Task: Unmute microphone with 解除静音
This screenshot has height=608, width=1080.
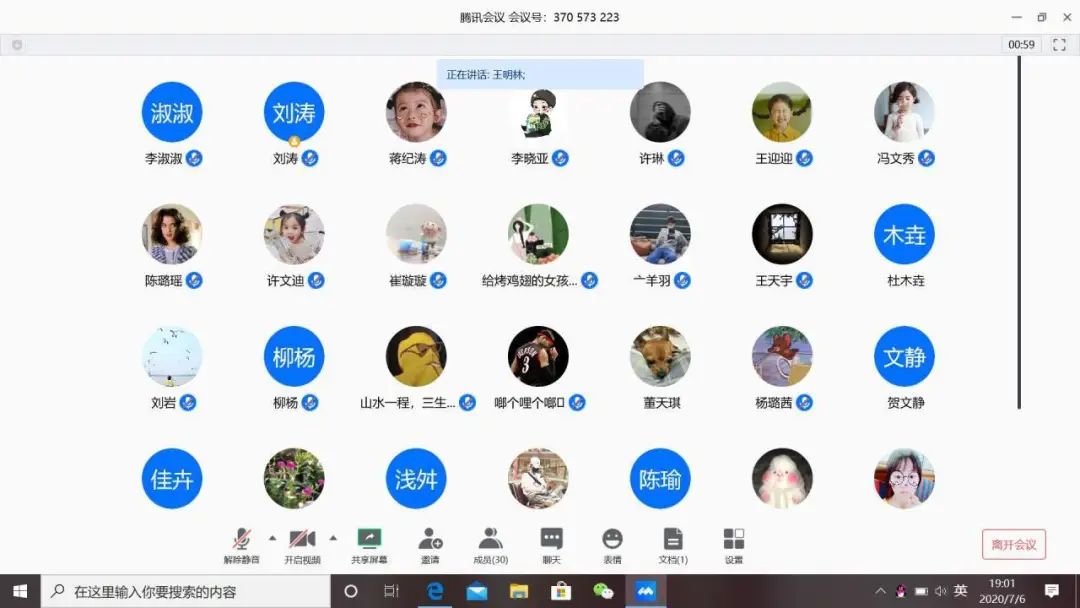Action: coord(241,545)
